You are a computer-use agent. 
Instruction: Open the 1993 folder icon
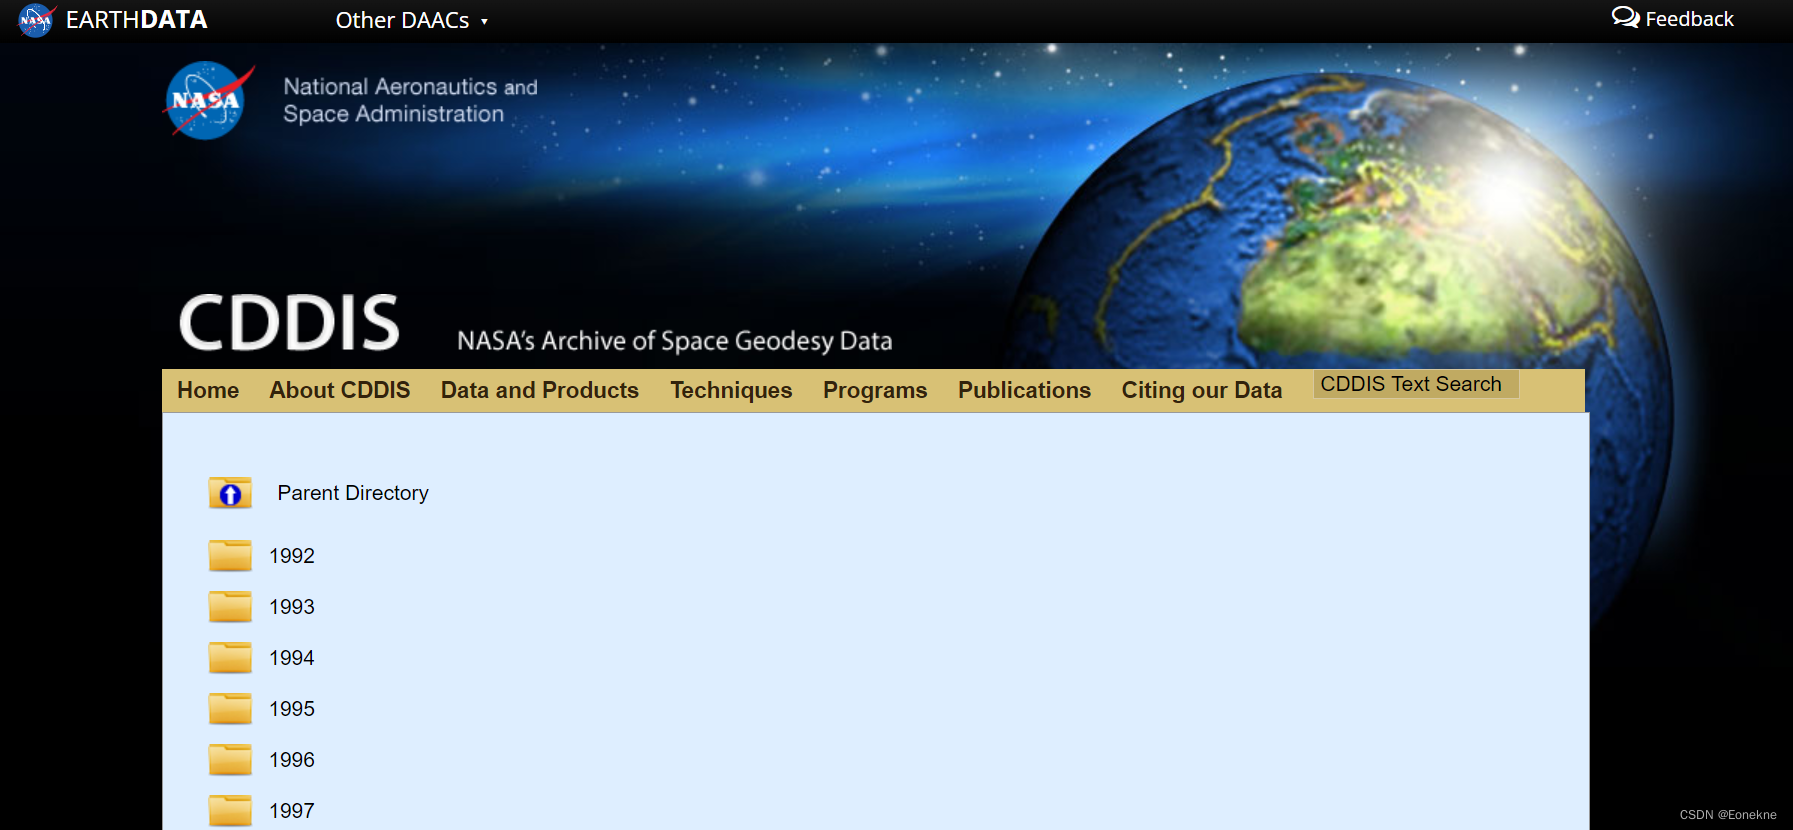coord(230,606)
